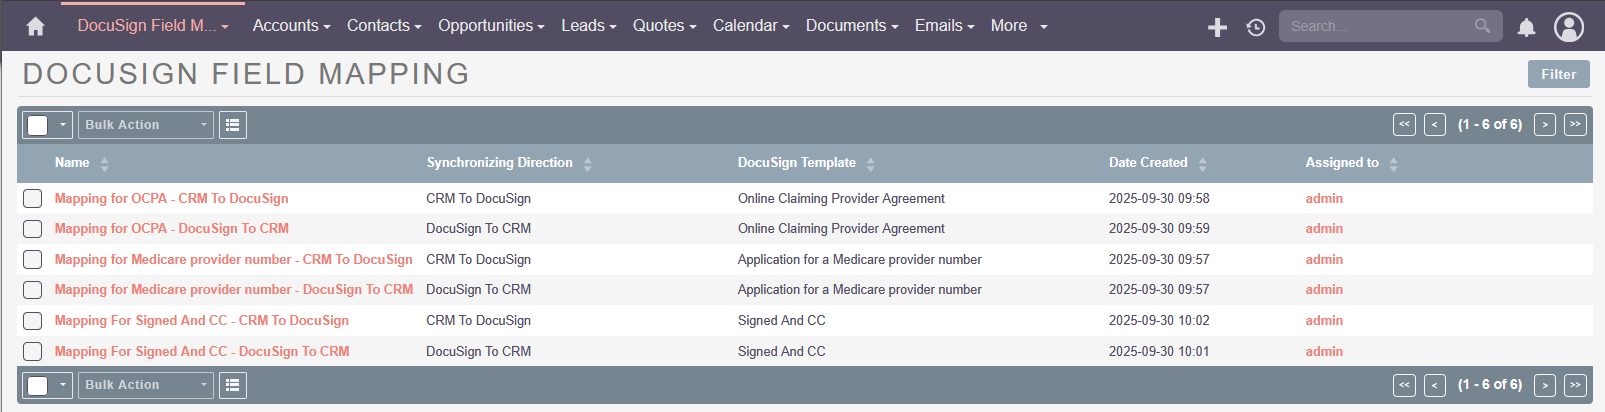Image resolution: width=1605 pixels, height=412 pixels.
Task: Open the More navigation dropdown
Action: [1018, 26]
